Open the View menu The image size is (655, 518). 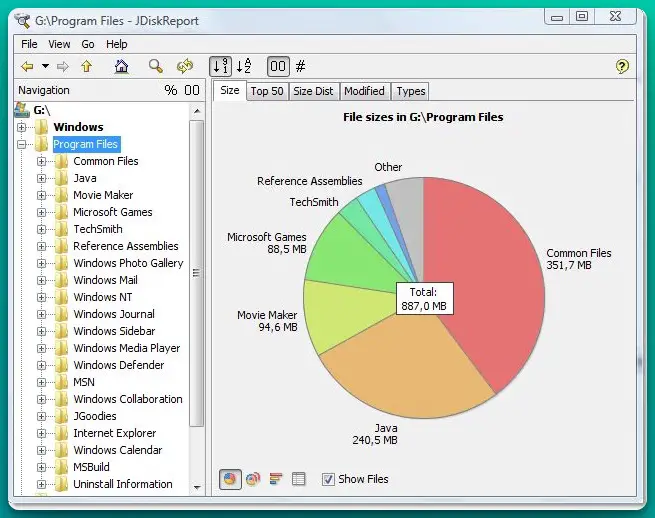click(59, 44)
